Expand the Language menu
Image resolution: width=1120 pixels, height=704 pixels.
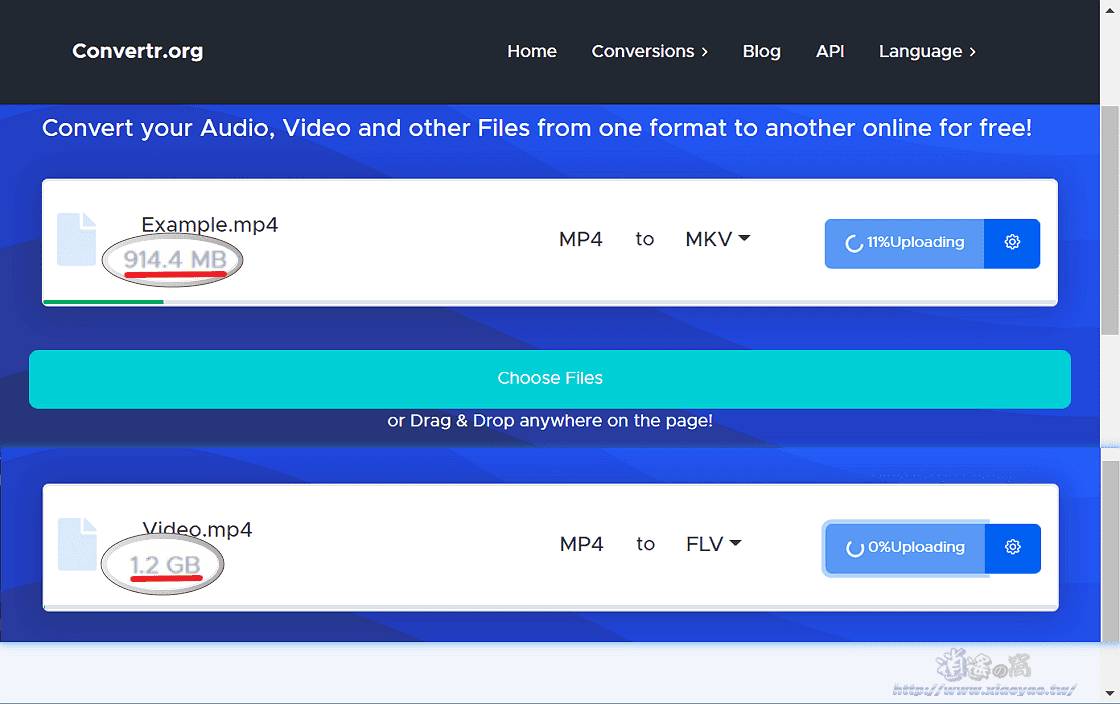(x=926, y=51)
